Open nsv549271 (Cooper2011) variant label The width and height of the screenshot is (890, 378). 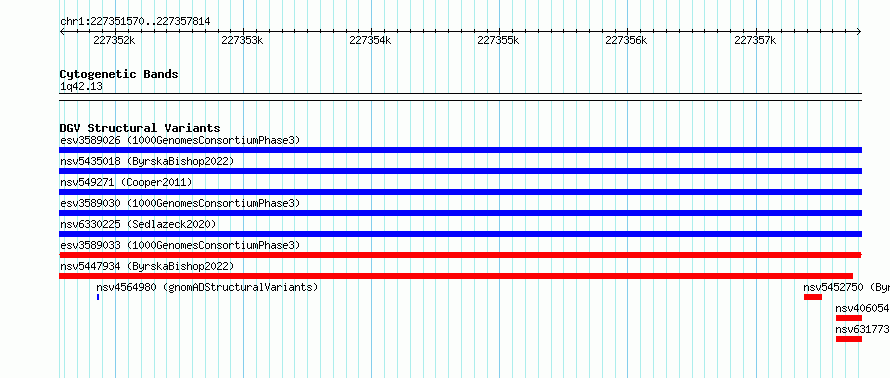point(126,182)
